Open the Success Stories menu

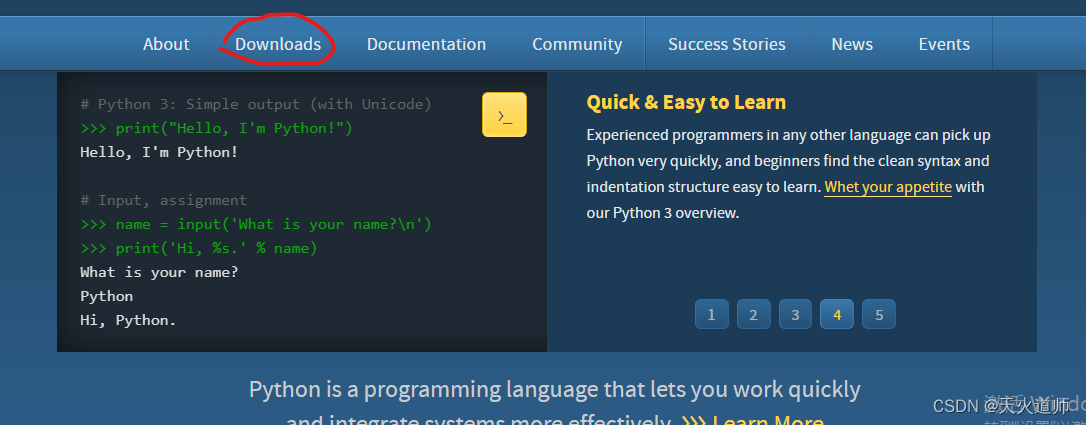coord(727,44)
